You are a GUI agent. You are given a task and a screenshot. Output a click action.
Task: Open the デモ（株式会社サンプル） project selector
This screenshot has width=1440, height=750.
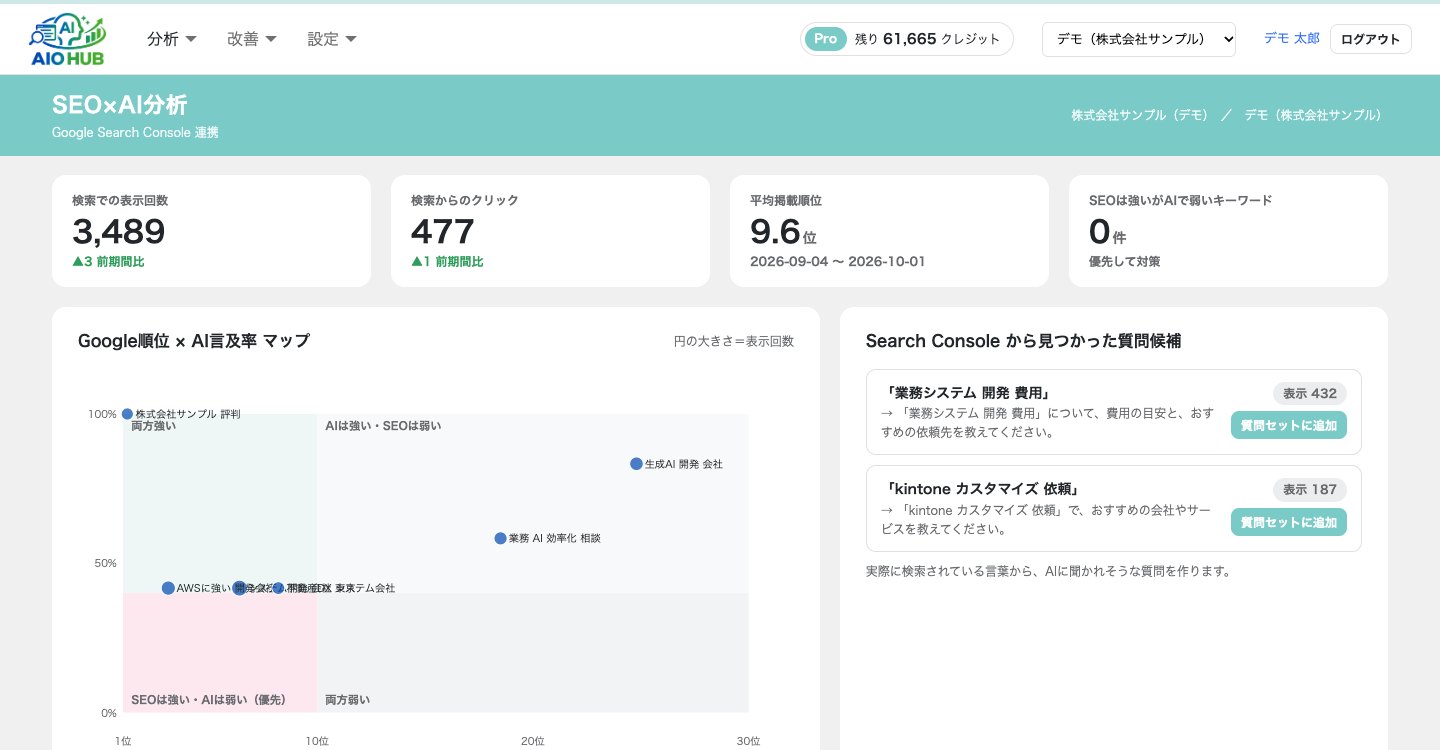coord(1139,39)
